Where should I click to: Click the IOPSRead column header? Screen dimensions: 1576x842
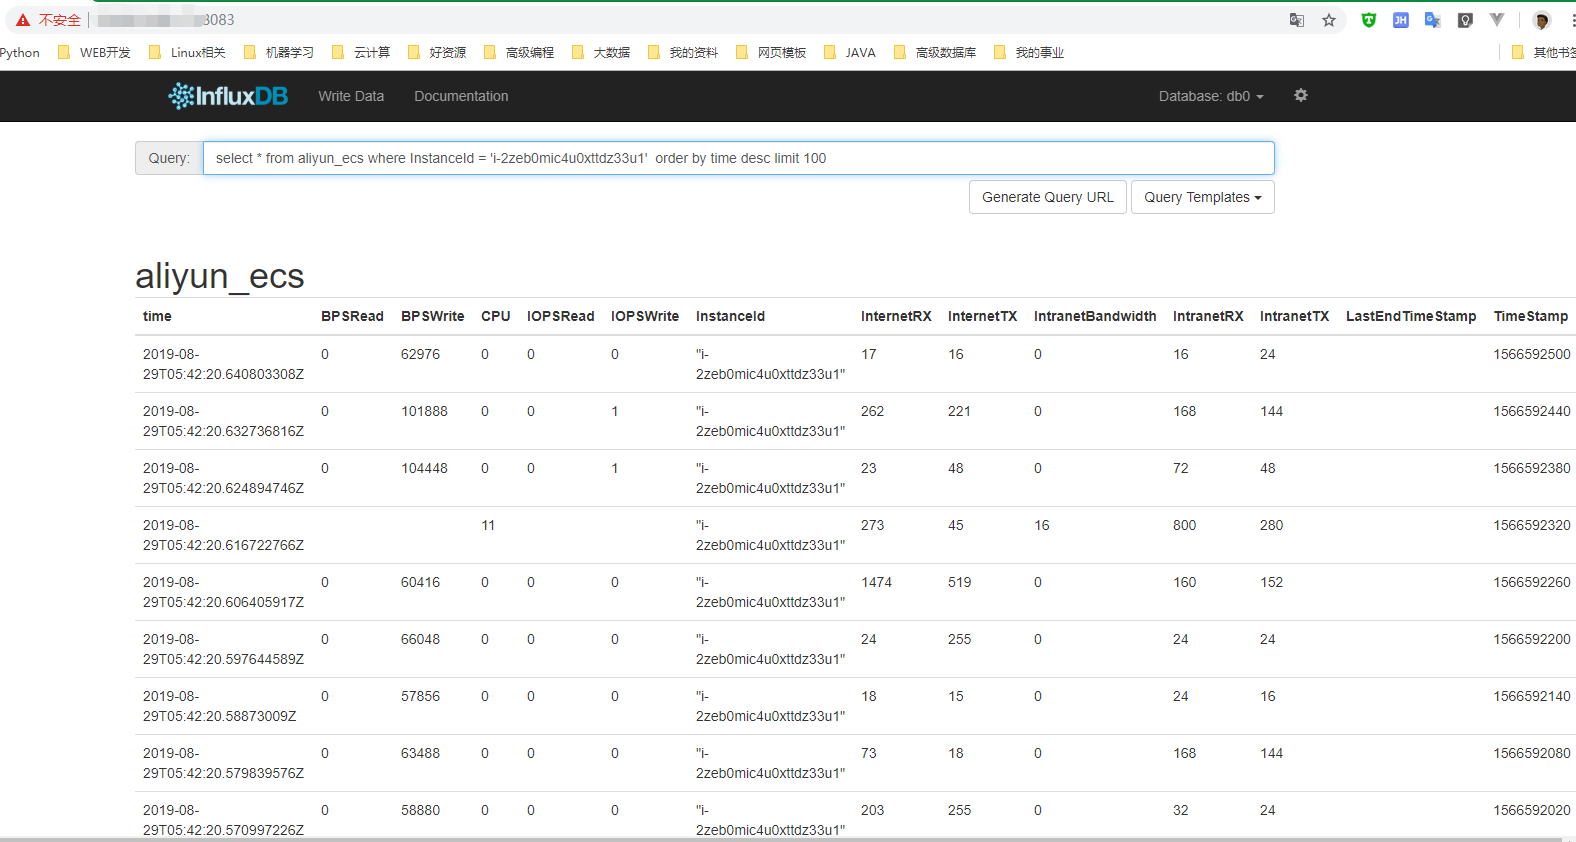pyautogui.click(x=561, y=316)
